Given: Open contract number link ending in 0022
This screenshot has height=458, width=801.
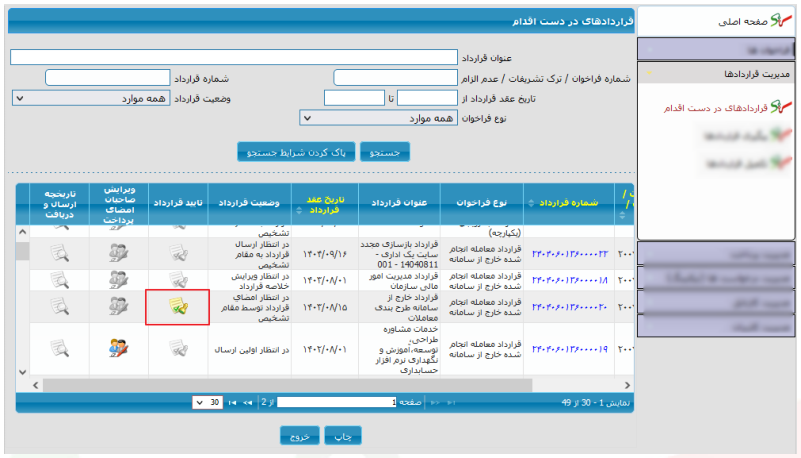Looking at the screenshot, I should click(570, 254).
